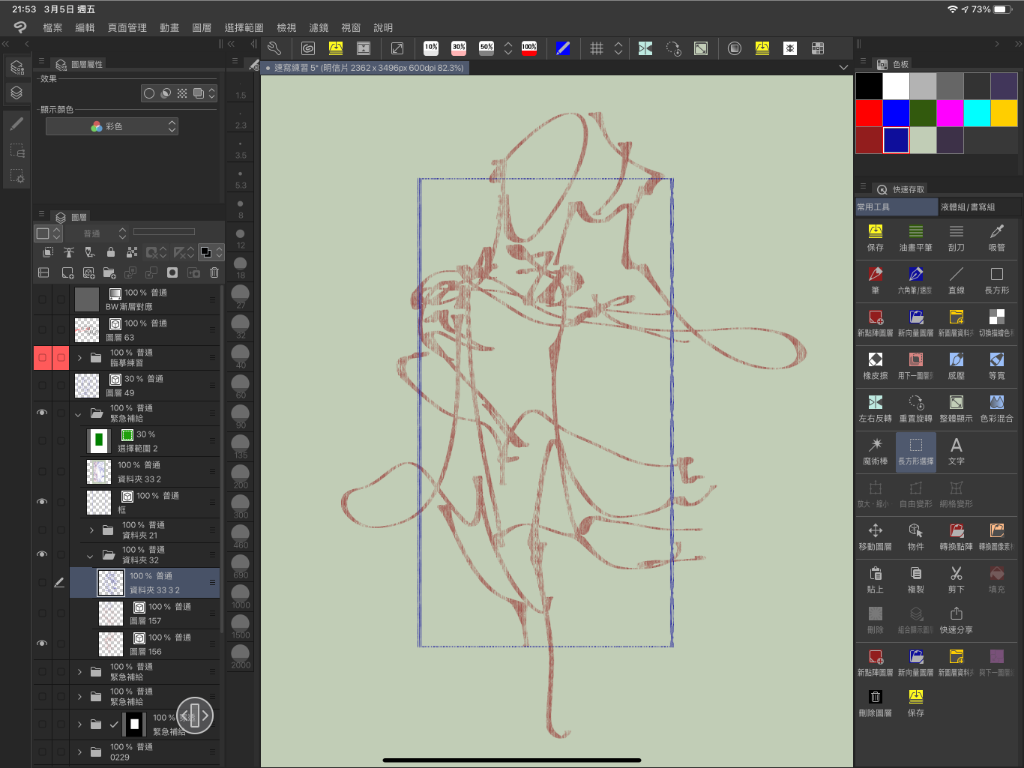
Task: Select the 直線 straight line tool
Action: [956, 280]
